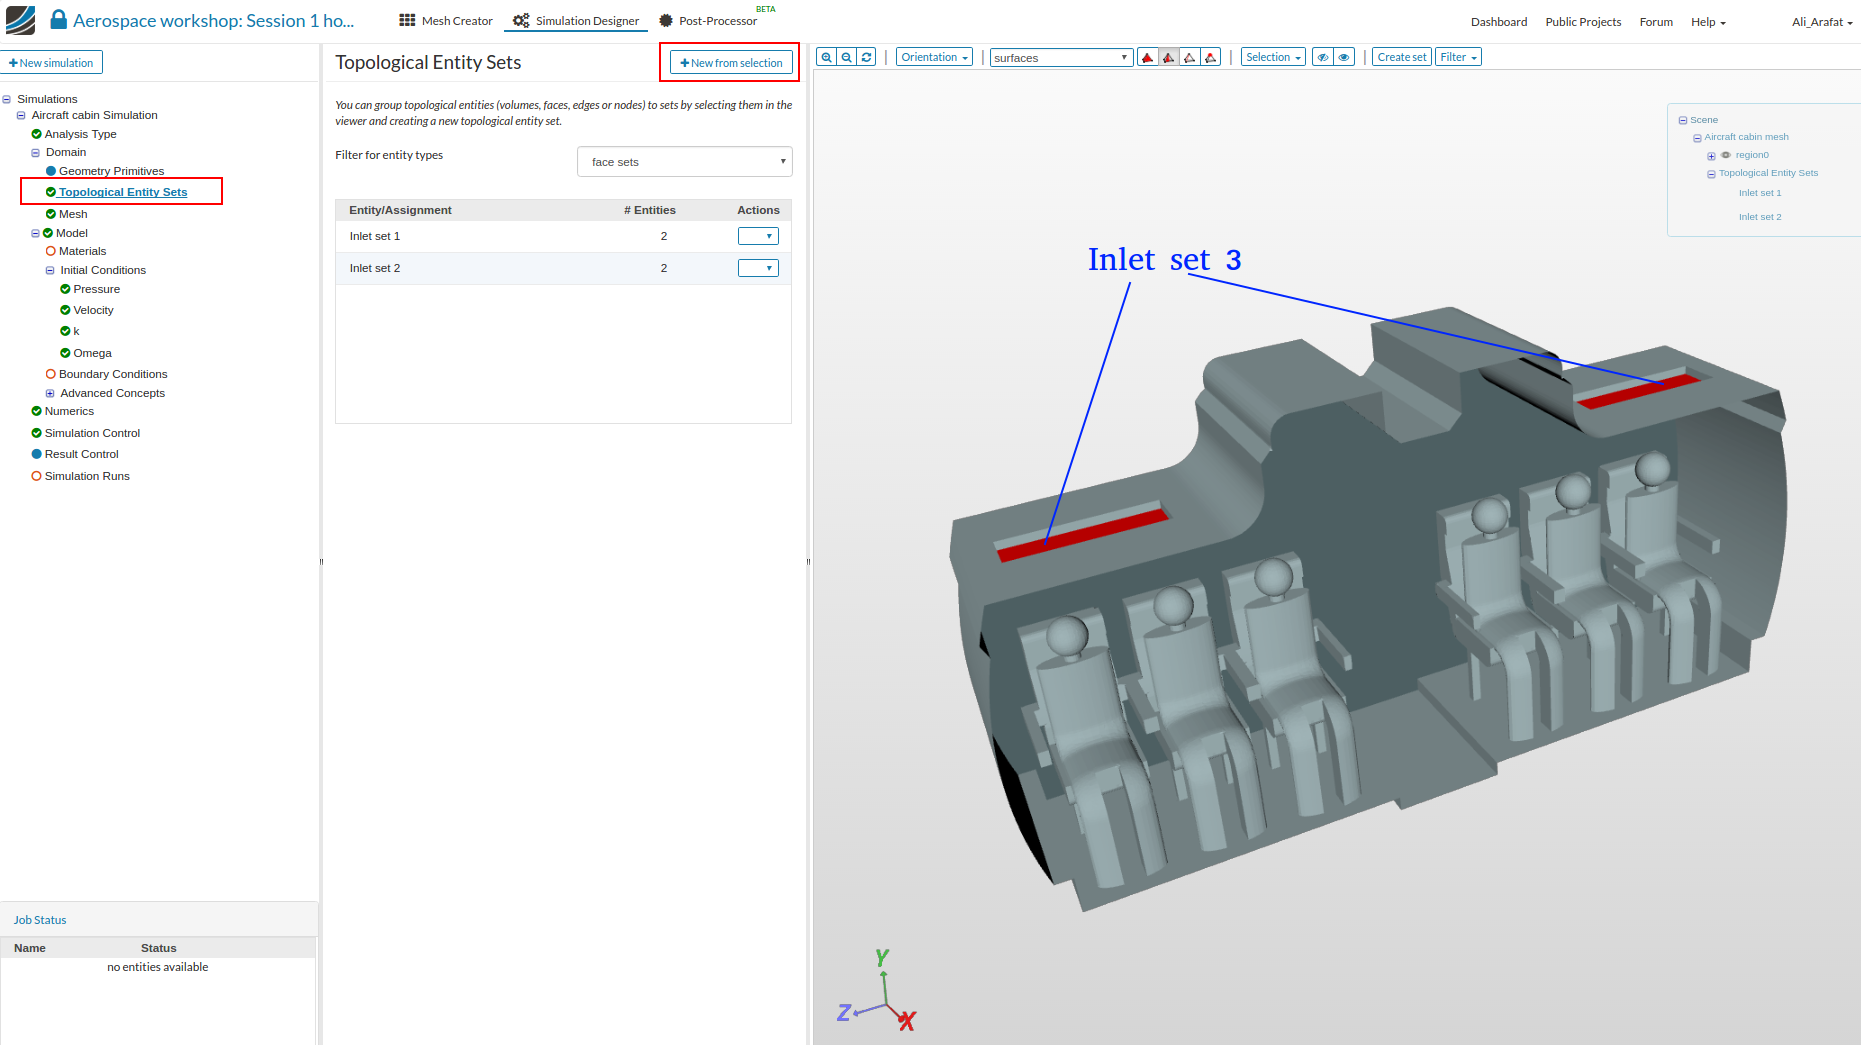Image resolution: width=1861 pixels, height=1045 pixels.
Task: Expand the Advanced Concepts node
Action: click(x=50, y=394)
